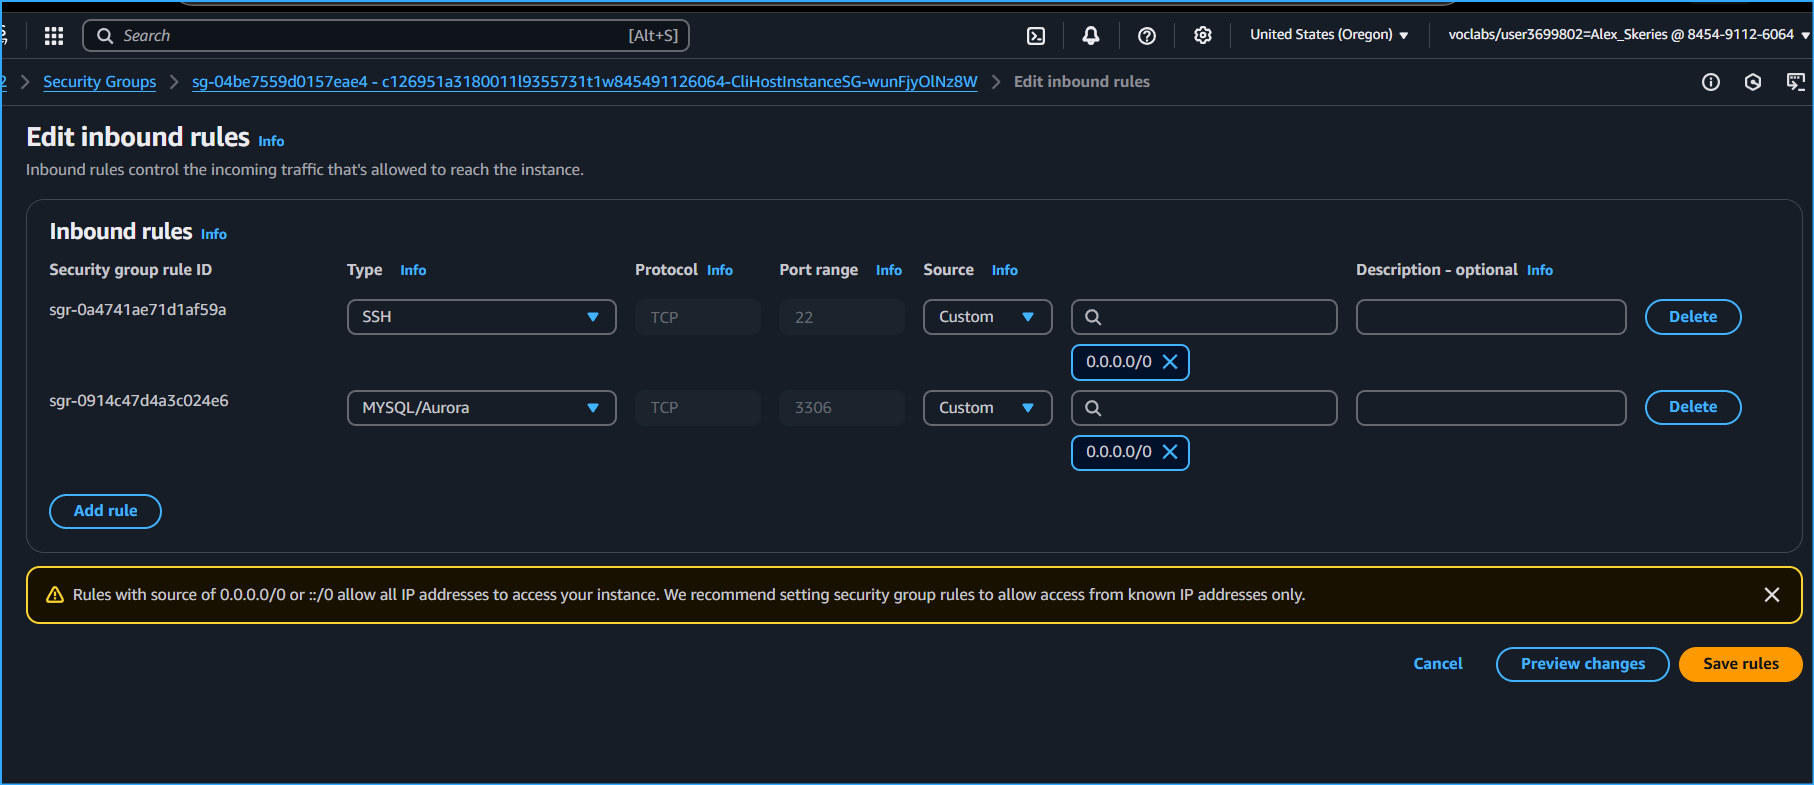Click the screen tutorial icon at far right

[1796, 82]
